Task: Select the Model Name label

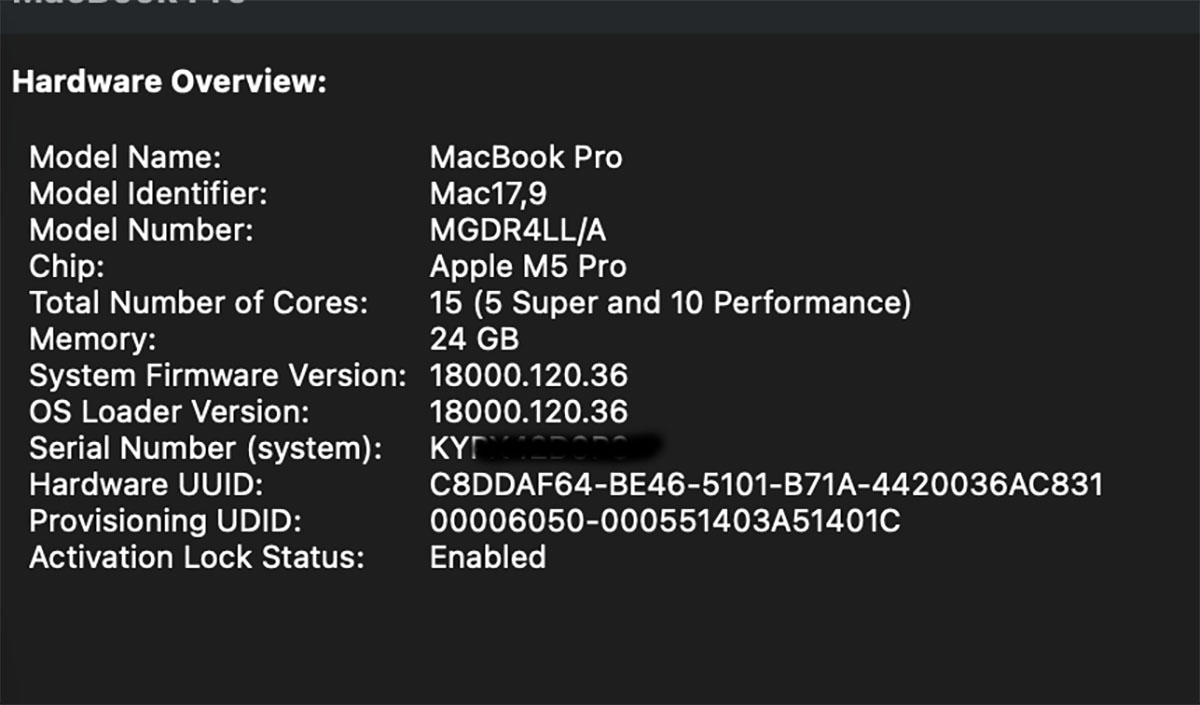Action: pos(125,157)
